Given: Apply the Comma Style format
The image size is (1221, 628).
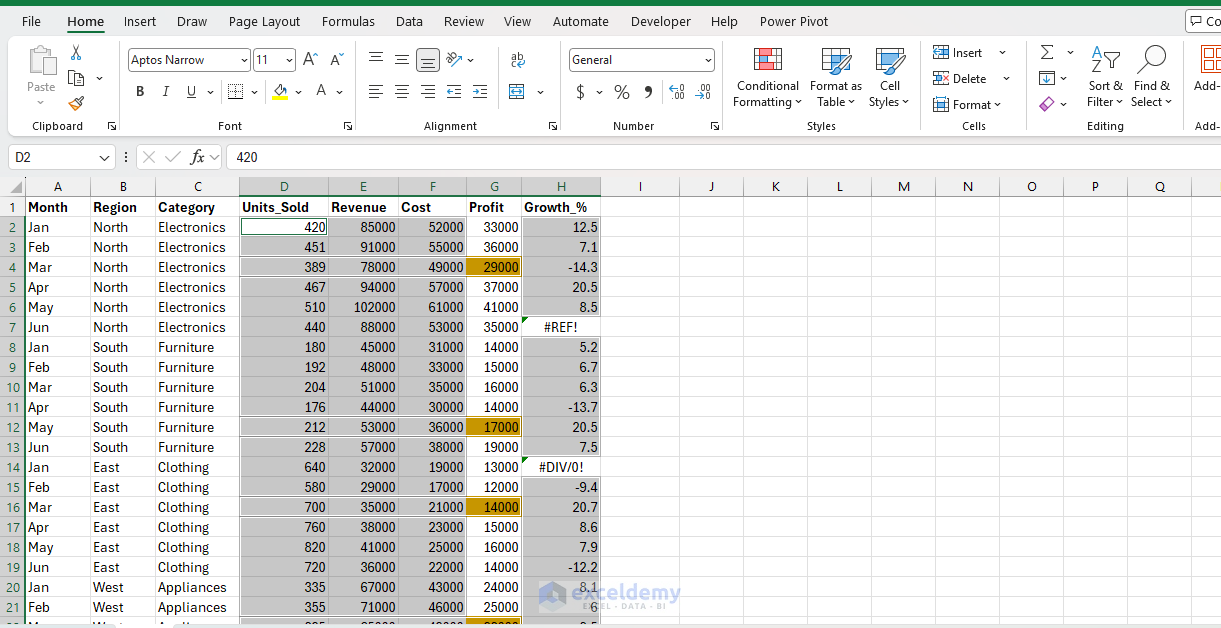Looking at the screenshot, I should click(x=648, y=92).
